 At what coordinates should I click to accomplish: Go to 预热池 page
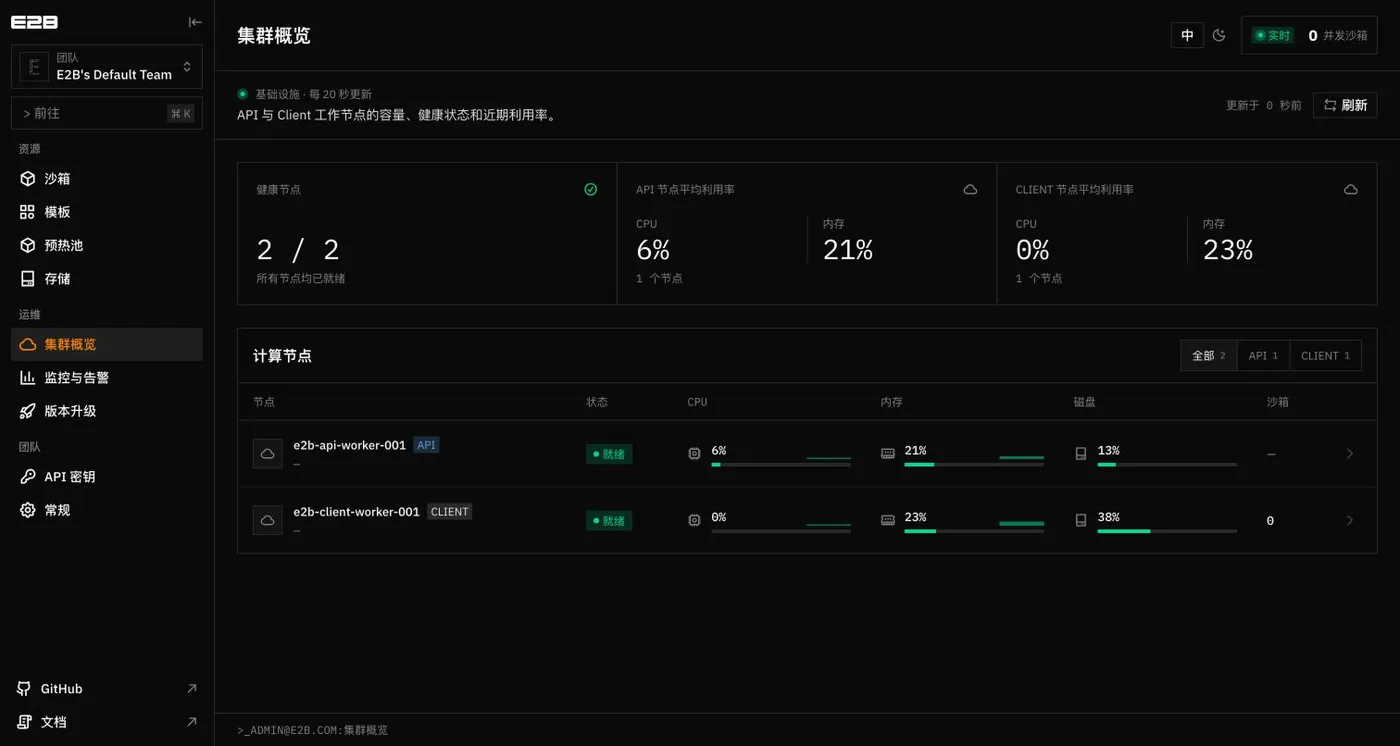[107, 245]
